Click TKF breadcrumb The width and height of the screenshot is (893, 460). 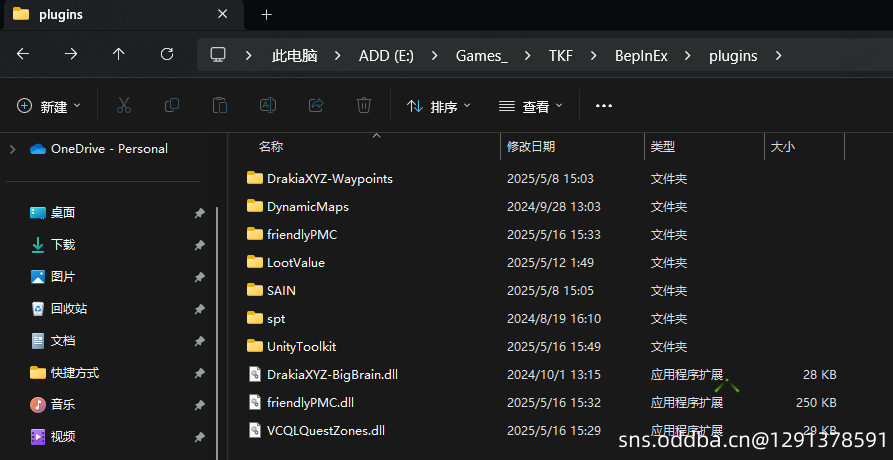(x=560, y=56)
